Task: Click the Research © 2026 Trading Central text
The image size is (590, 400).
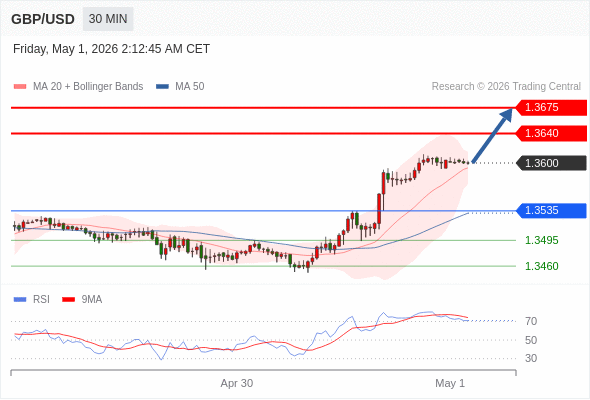Action: [x=506, y=87]
